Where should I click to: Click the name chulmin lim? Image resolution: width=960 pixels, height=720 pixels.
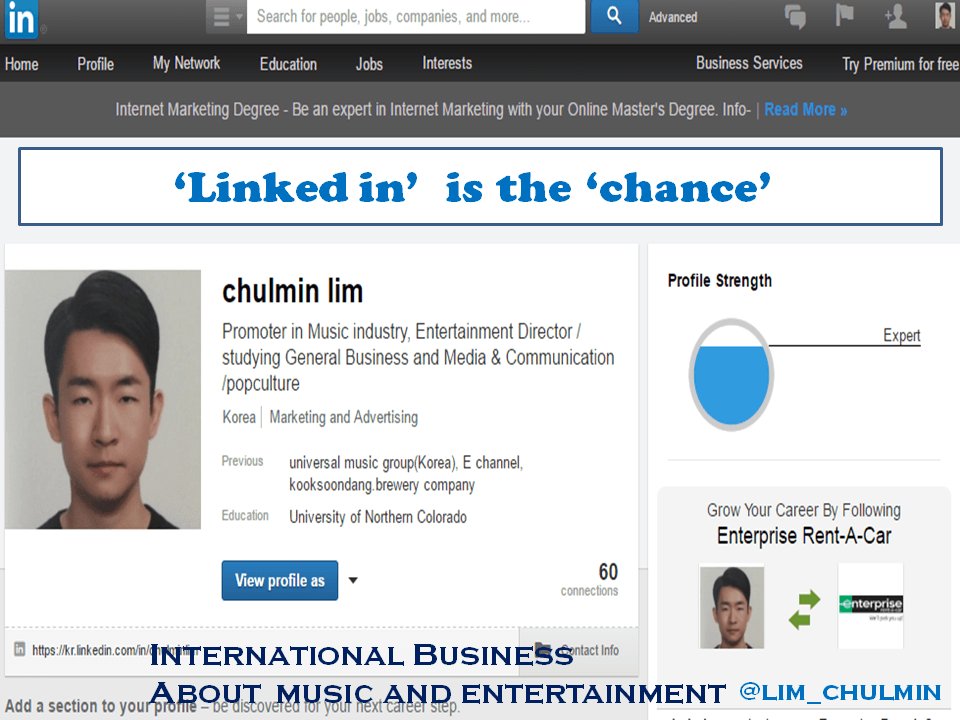292,291
